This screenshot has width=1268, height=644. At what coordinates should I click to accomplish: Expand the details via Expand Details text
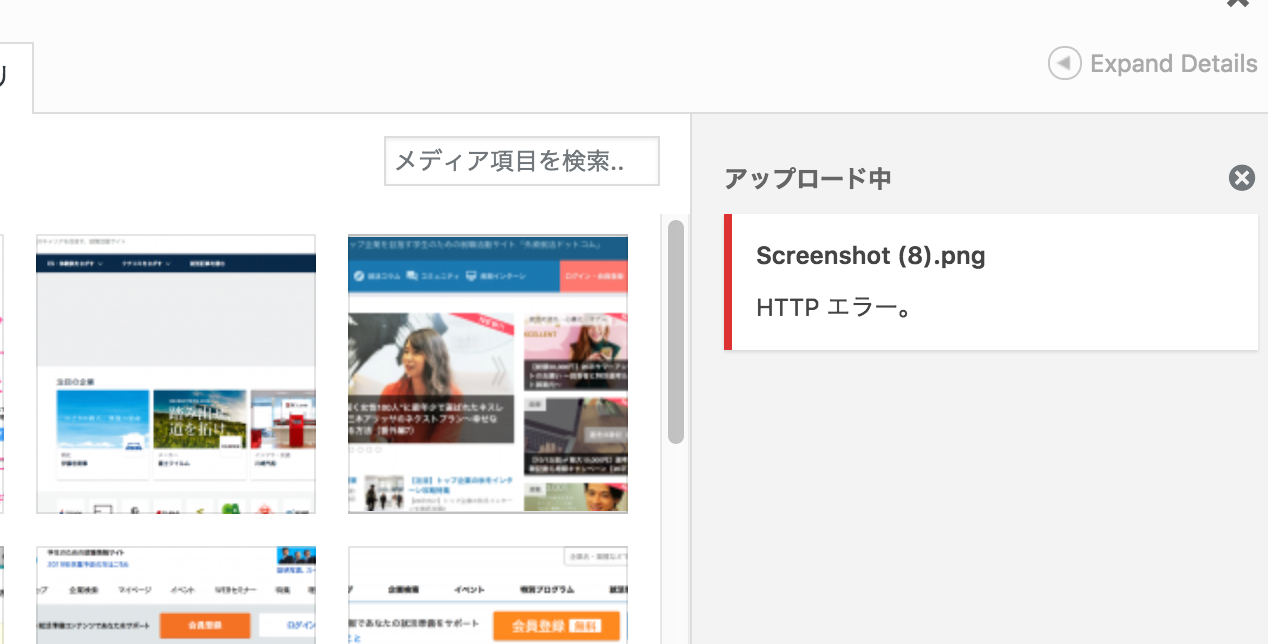coord(1173,64)
